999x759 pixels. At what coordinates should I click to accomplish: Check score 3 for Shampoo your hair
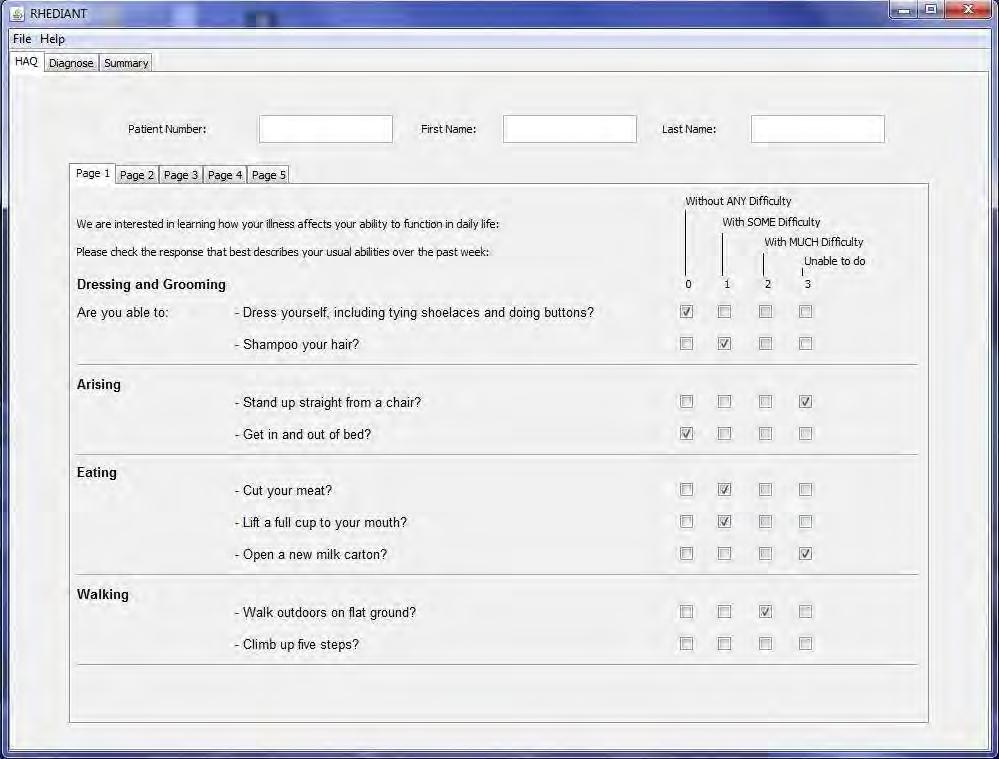click(805, 343)
